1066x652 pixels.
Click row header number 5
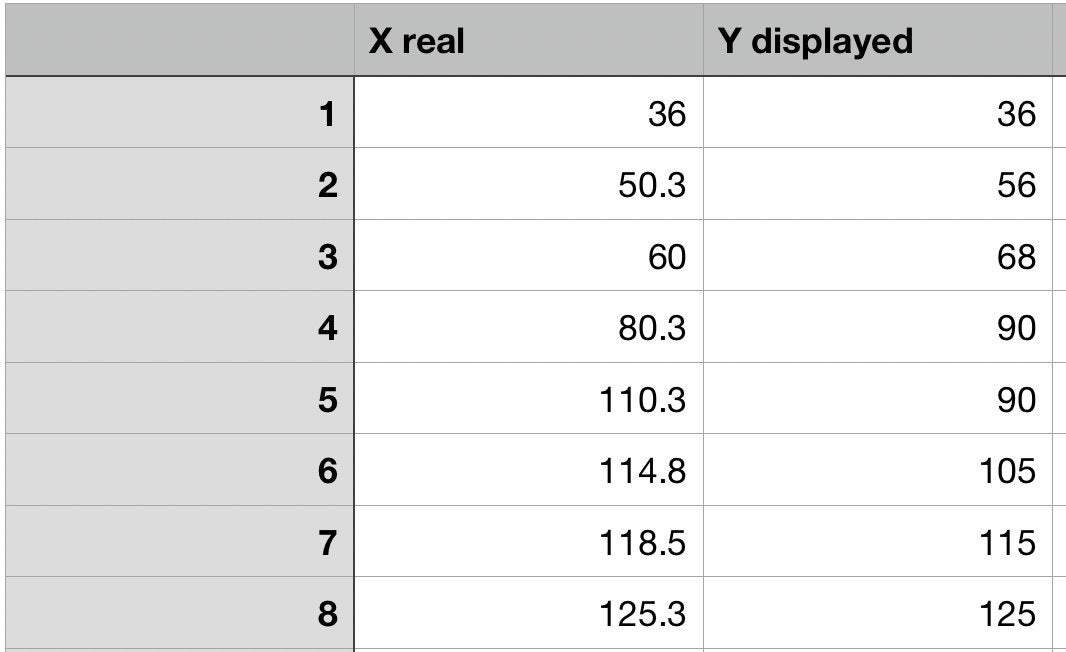[179, 401]
